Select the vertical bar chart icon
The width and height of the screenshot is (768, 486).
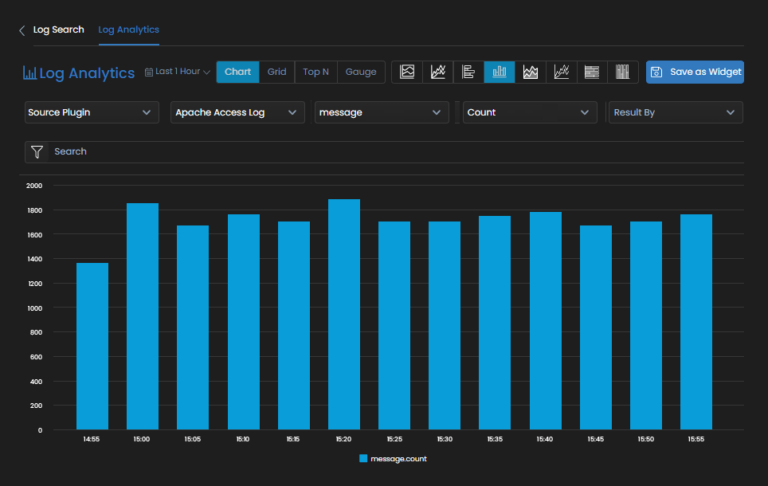(499, 72)
